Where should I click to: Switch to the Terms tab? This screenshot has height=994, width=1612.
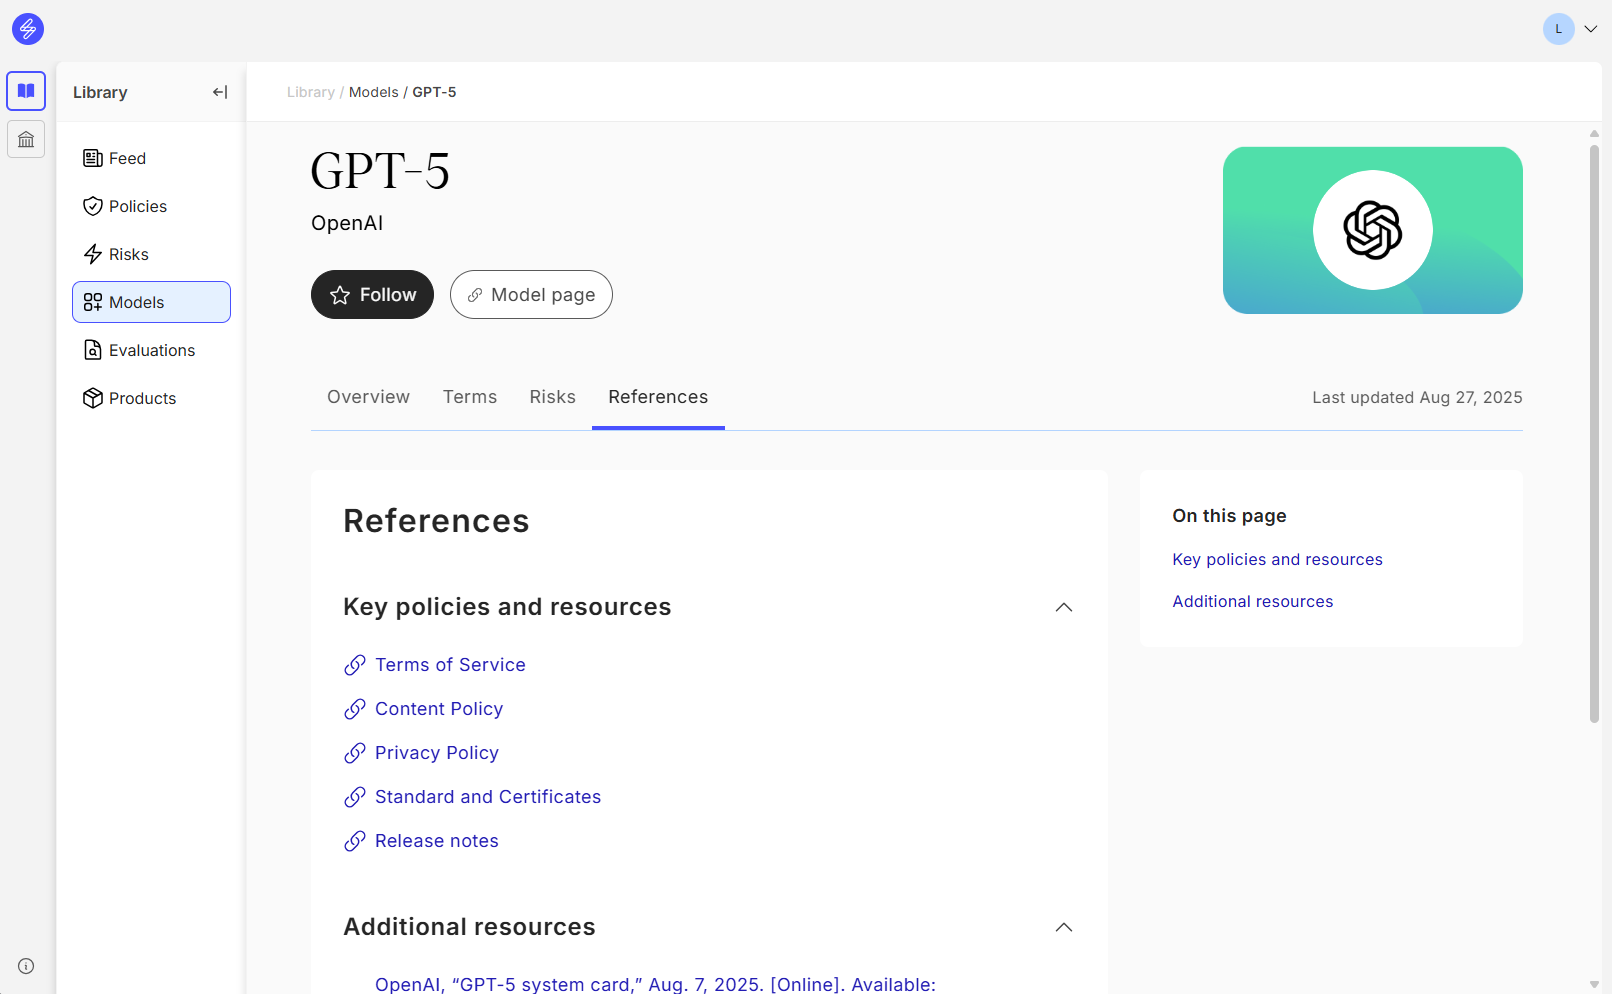tap(470, 397)
